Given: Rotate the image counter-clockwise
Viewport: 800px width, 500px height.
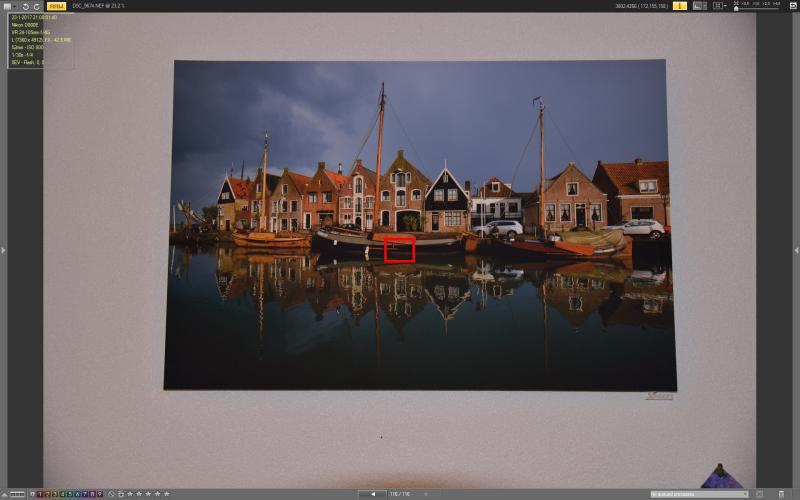Looking at the screenshot, I should tap(26, 7).
